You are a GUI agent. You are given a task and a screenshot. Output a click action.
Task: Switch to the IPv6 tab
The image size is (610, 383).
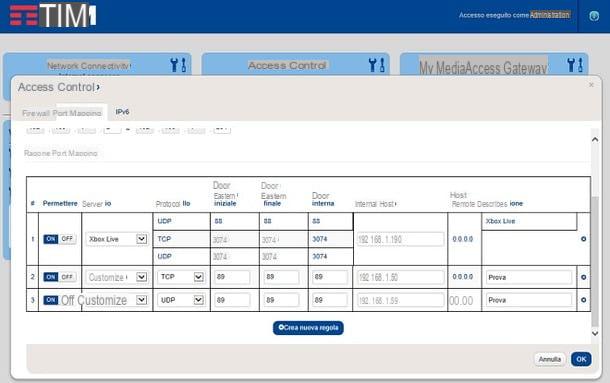coord(122,112)
